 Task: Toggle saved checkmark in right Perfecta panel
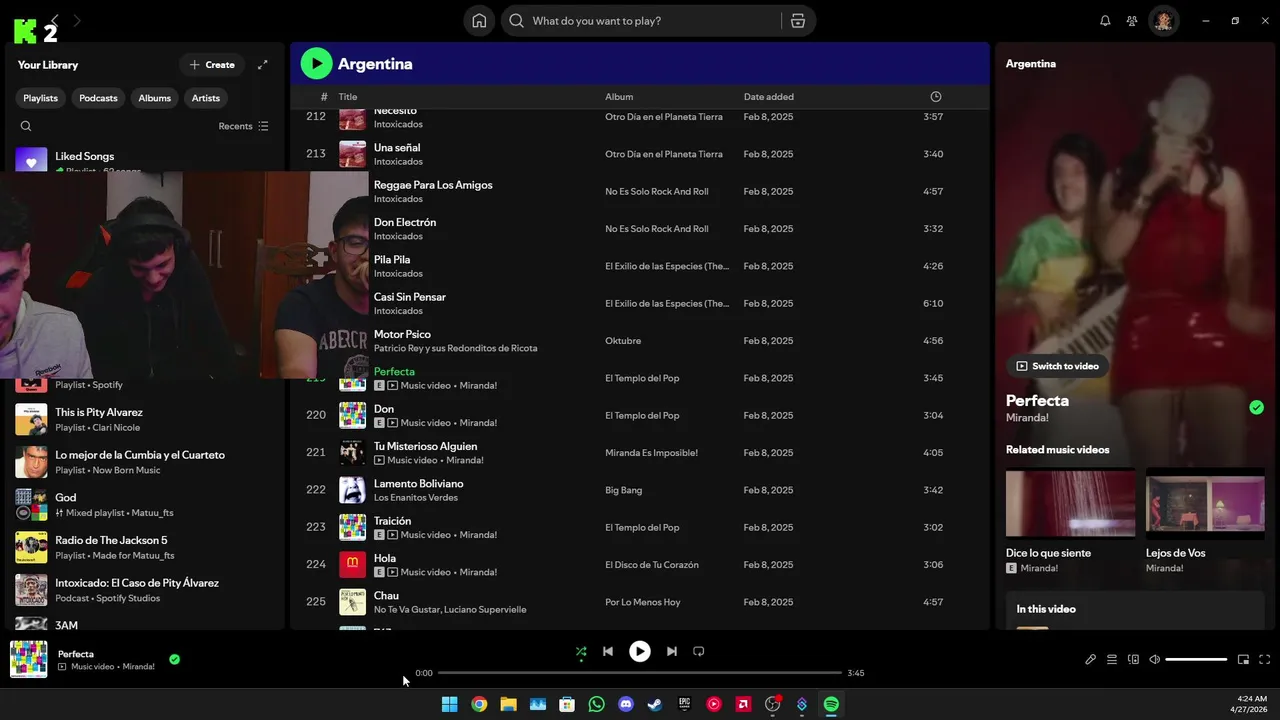1256,407
